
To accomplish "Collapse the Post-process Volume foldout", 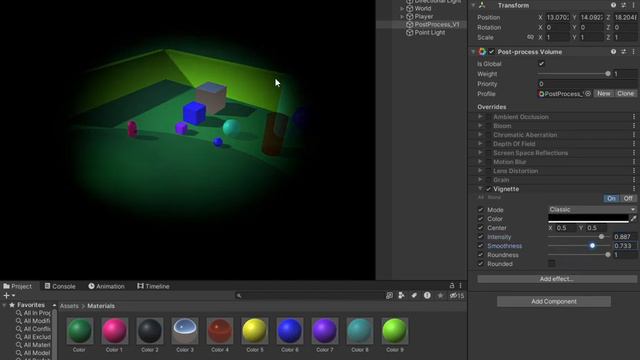I will tap(473, 52).
